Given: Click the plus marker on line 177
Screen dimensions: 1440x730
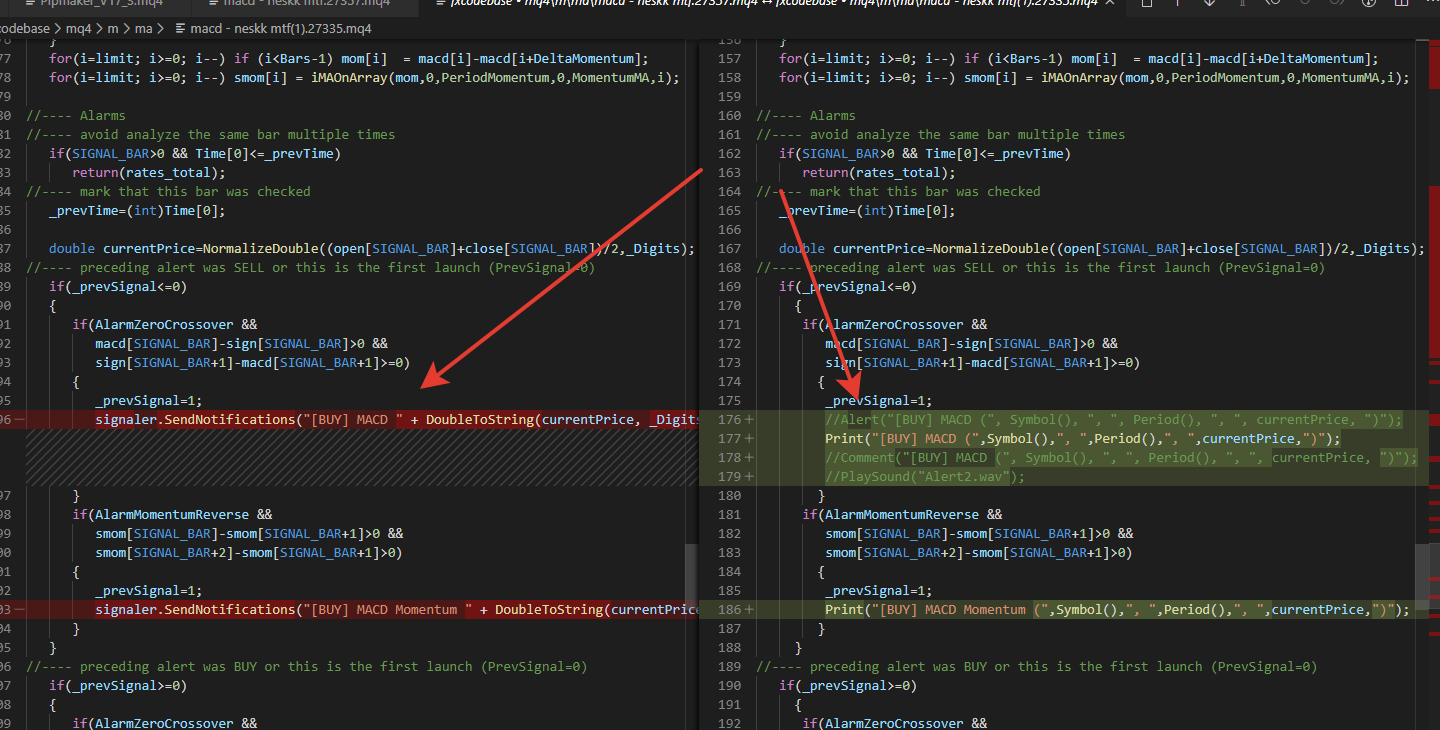Looking at the screenshot, I should coord(749,439).
